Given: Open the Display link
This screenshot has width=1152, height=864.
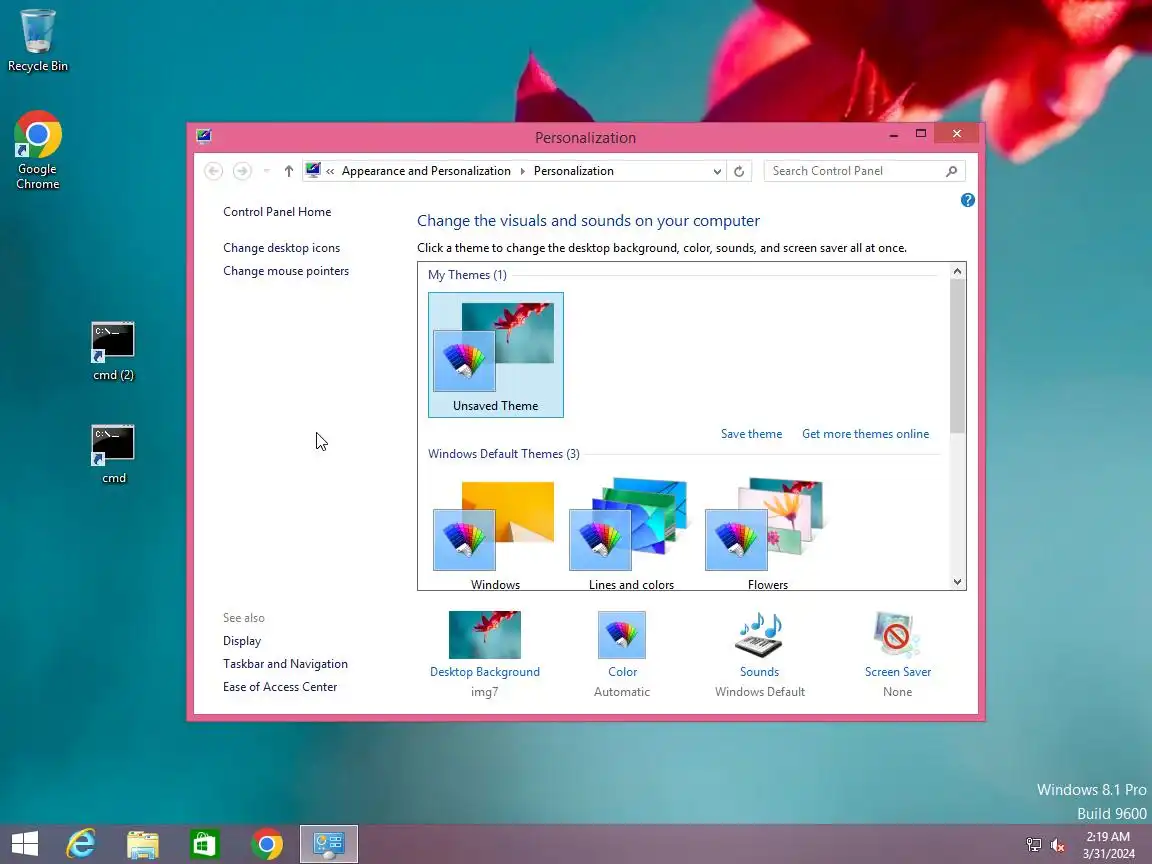Looking at the screenshot, I should click(242, 641).
